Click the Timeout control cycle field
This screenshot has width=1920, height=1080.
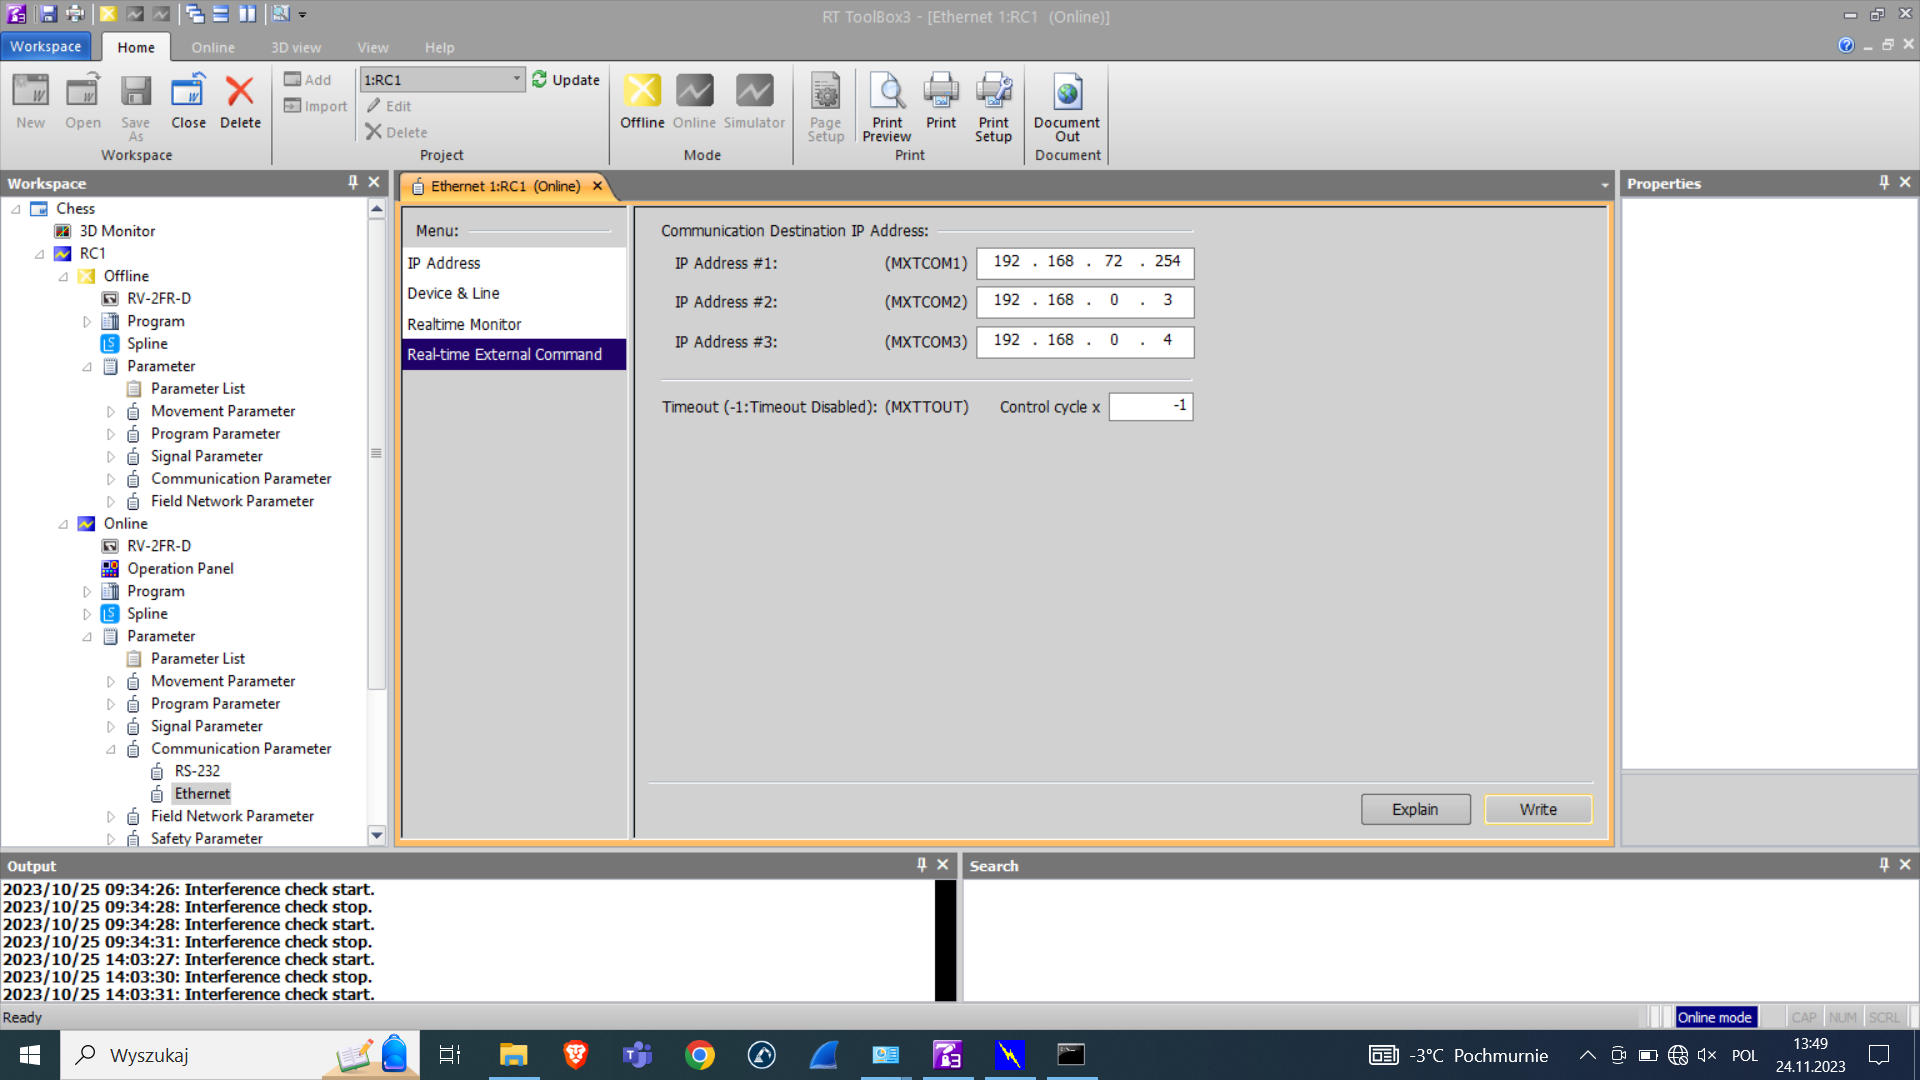pos(1150,406)
